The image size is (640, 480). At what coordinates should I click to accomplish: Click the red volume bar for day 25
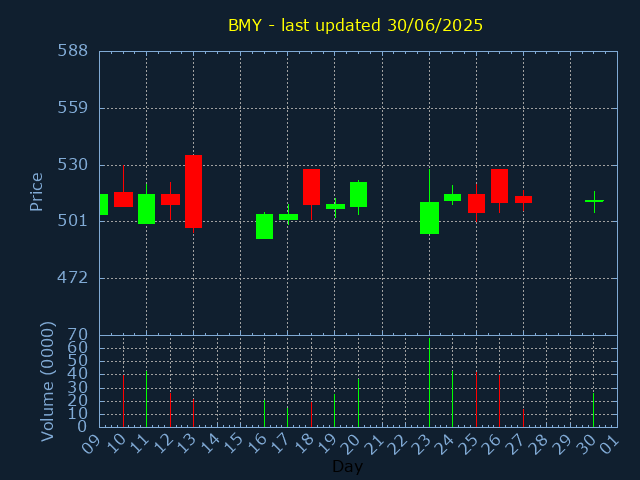tap(476, 400)
